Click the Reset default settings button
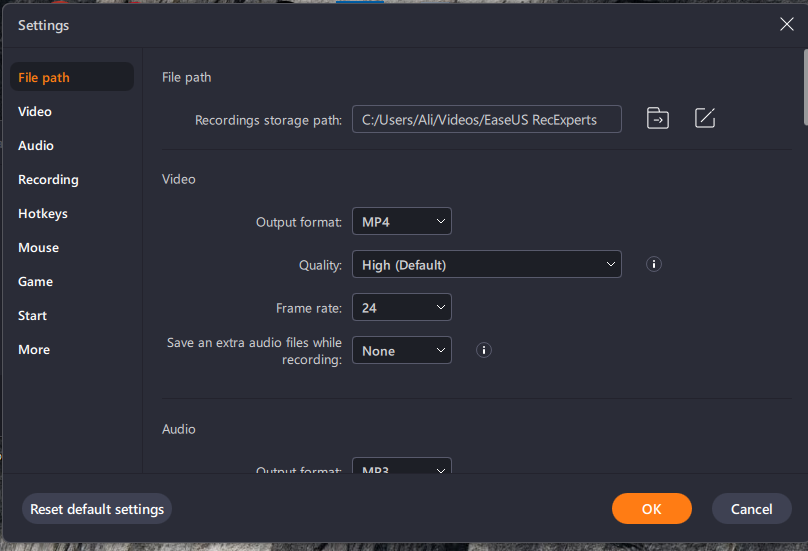Viewport: 808px width, 551px height. tap(97, 509)
